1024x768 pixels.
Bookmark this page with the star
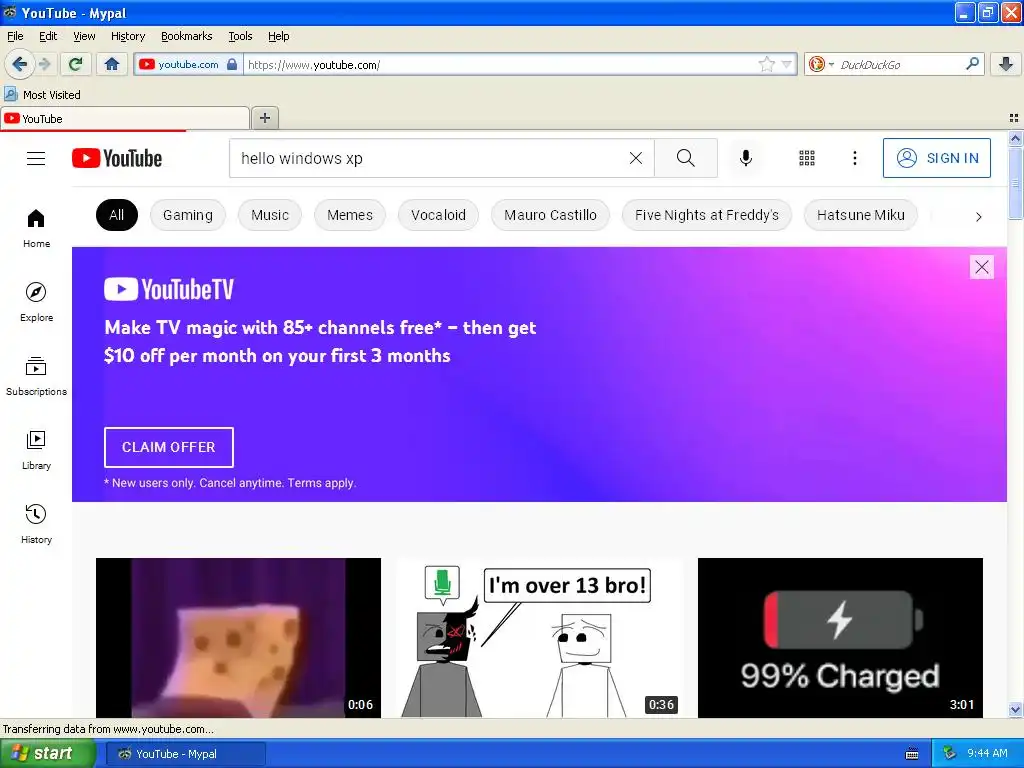tap(767, 64)
